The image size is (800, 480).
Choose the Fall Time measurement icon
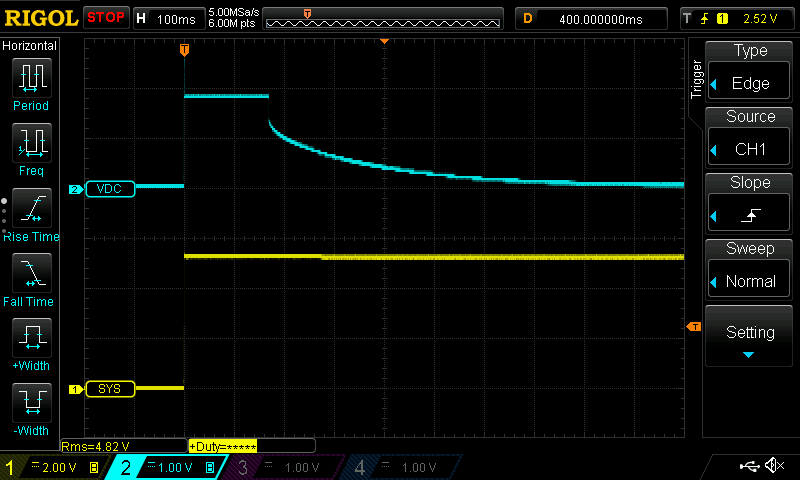click(31, 274)
